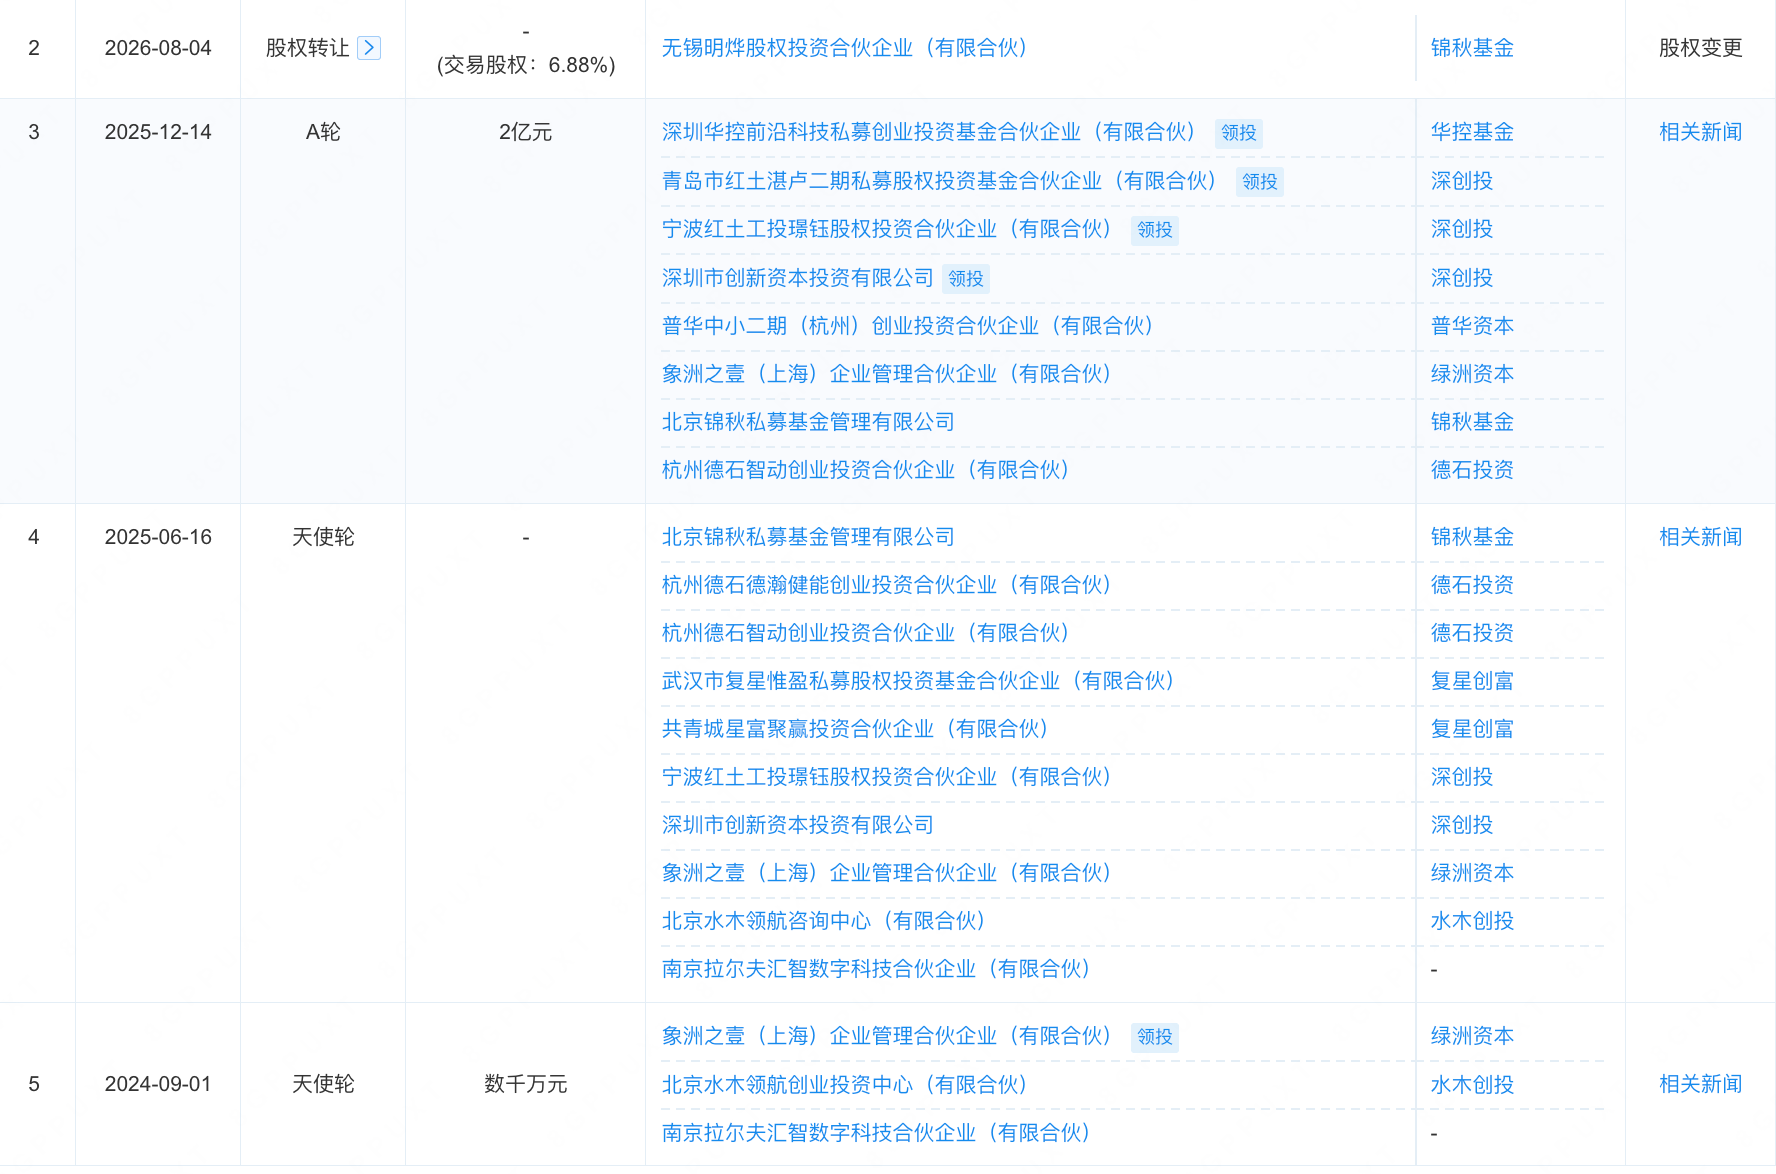Screen dimensions: 1776x1174
Task: Click the 领投 tag beside 深圳华控前沿科技
Action: point(1238,133)
